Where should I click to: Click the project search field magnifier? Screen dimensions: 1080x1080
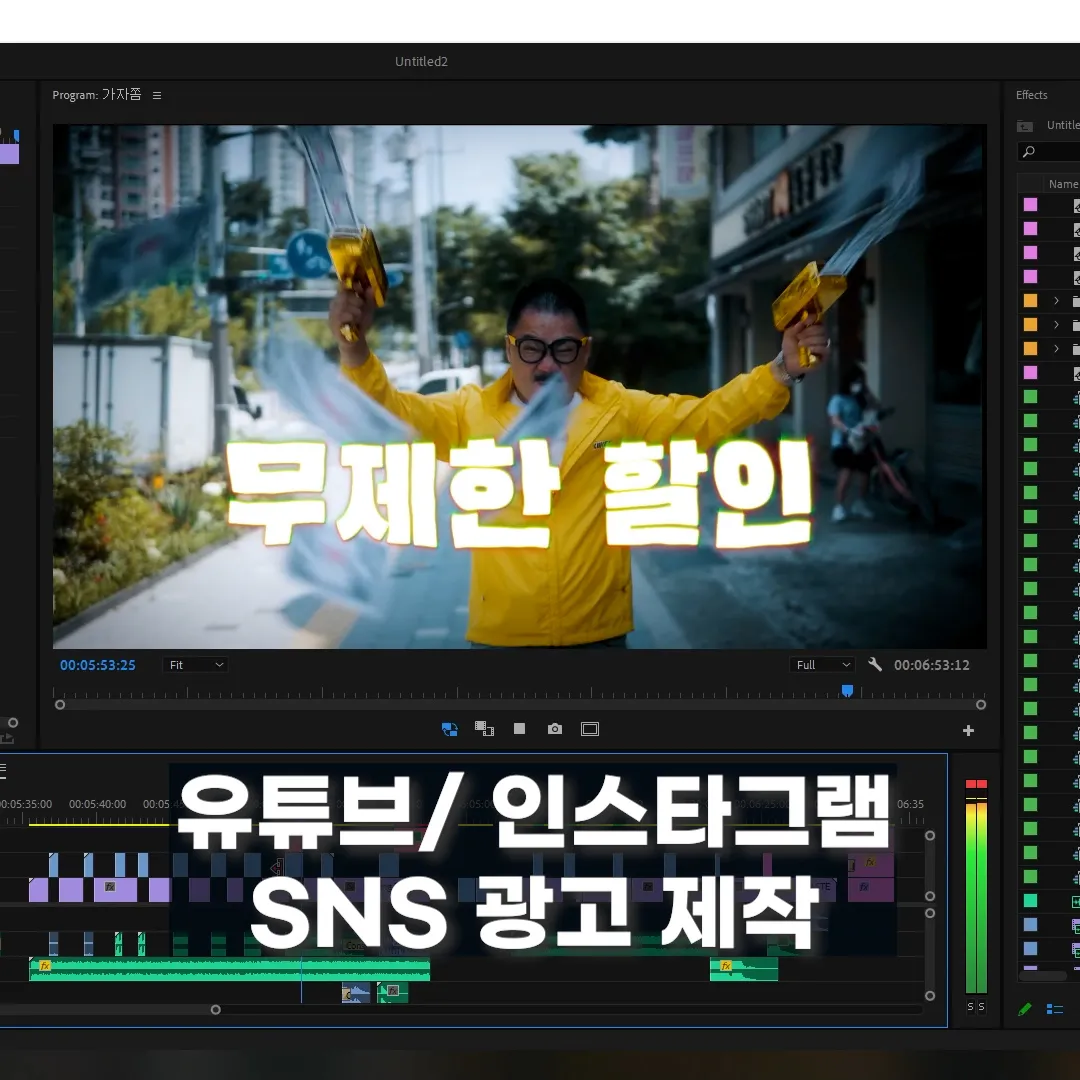tap(1029, 152)
